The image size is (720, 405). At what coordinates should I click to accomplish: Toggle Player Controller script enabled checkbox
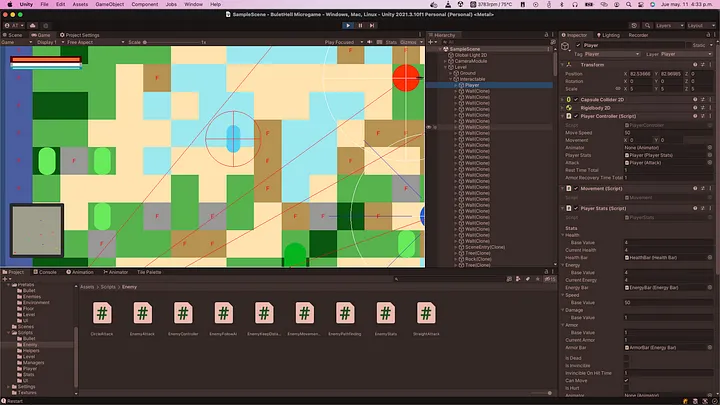[x=576, y=116]
